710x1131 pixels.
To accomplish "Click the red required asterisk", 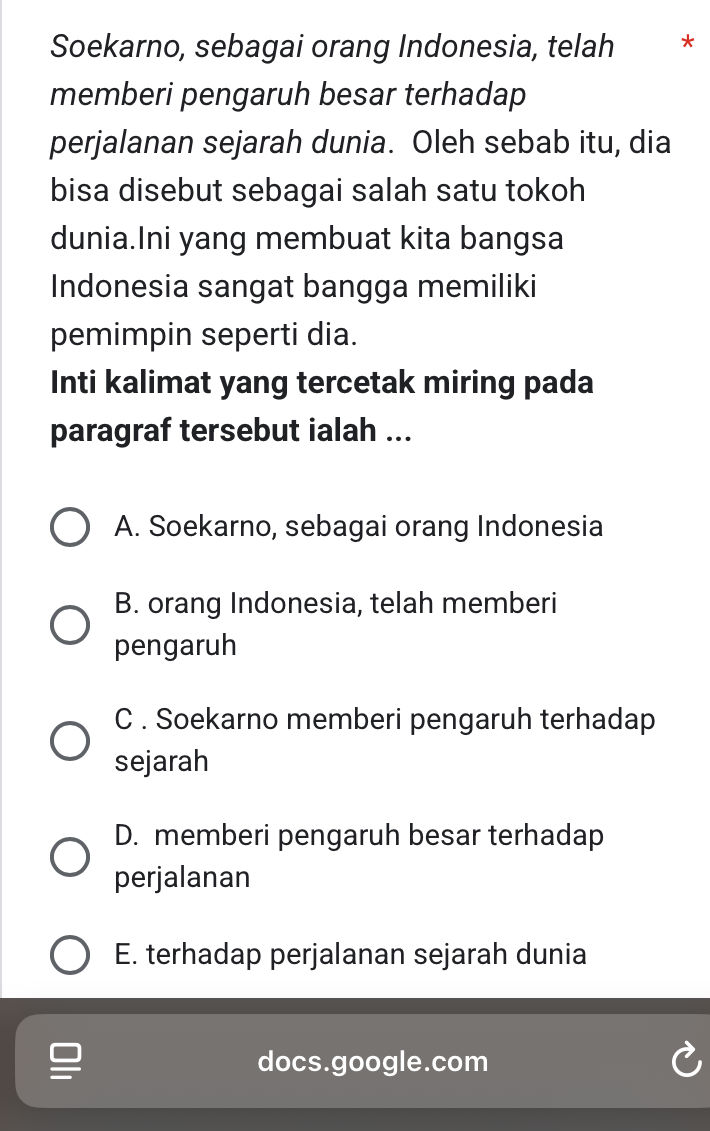I will [687, 46].
